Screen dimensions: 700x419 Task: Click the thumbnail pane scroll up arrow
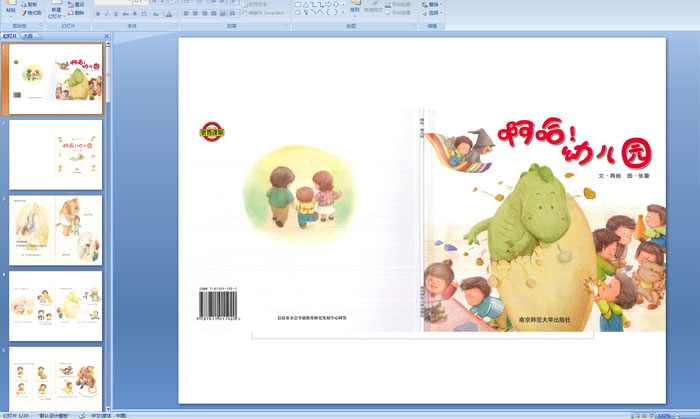tap(108, 44)
